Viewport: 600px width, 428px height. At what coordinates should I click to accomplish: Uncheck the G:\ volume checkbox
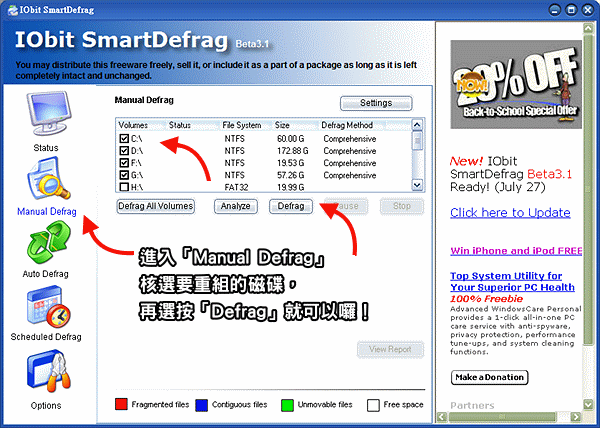(x=124, y=175)
